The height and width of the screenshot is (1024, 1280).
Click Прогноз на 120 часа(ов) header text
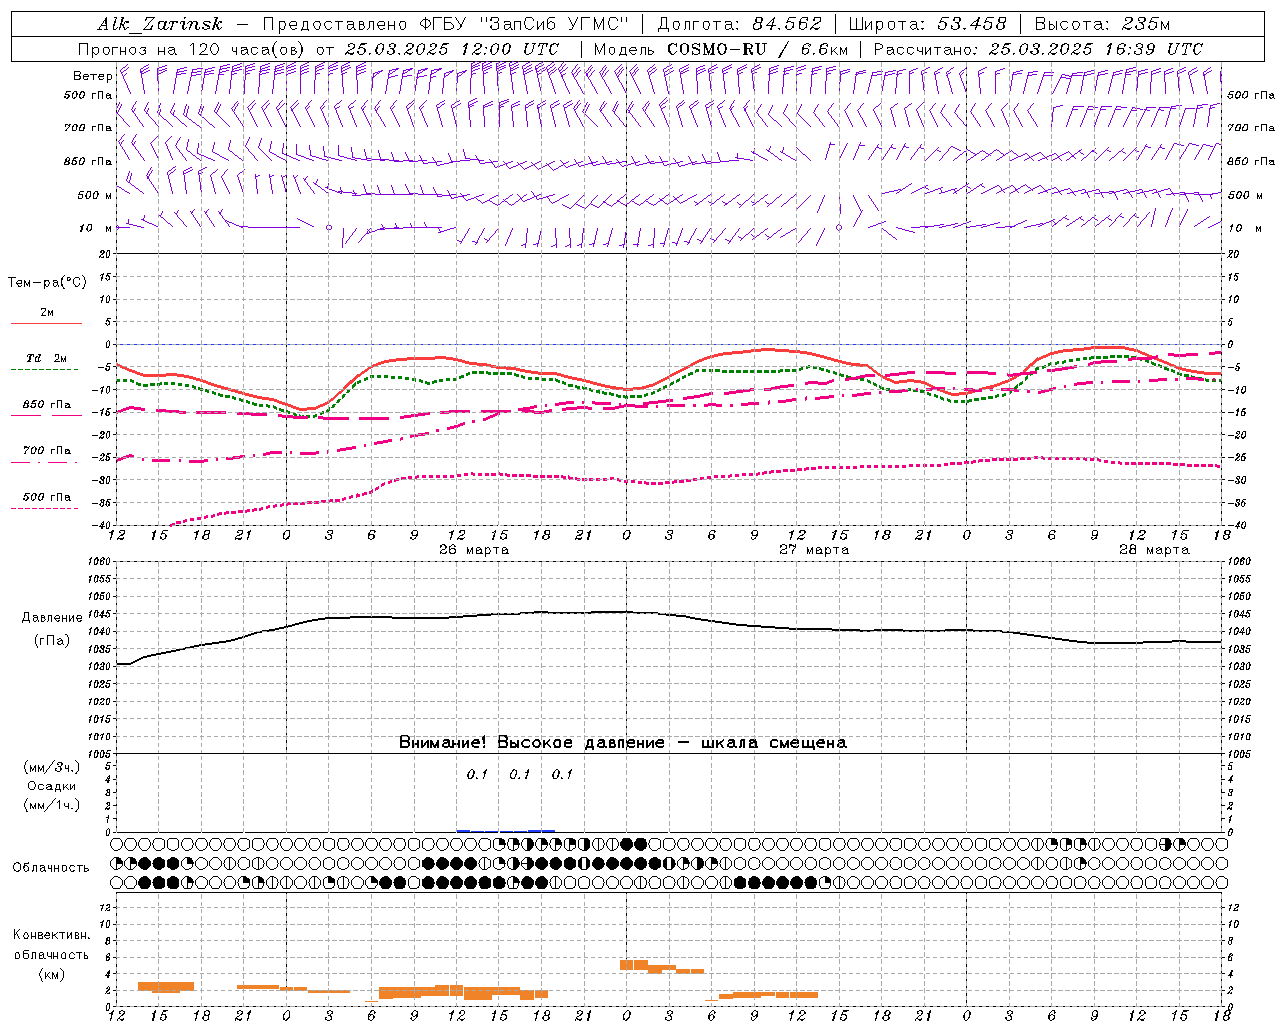(x=319, y=49)
